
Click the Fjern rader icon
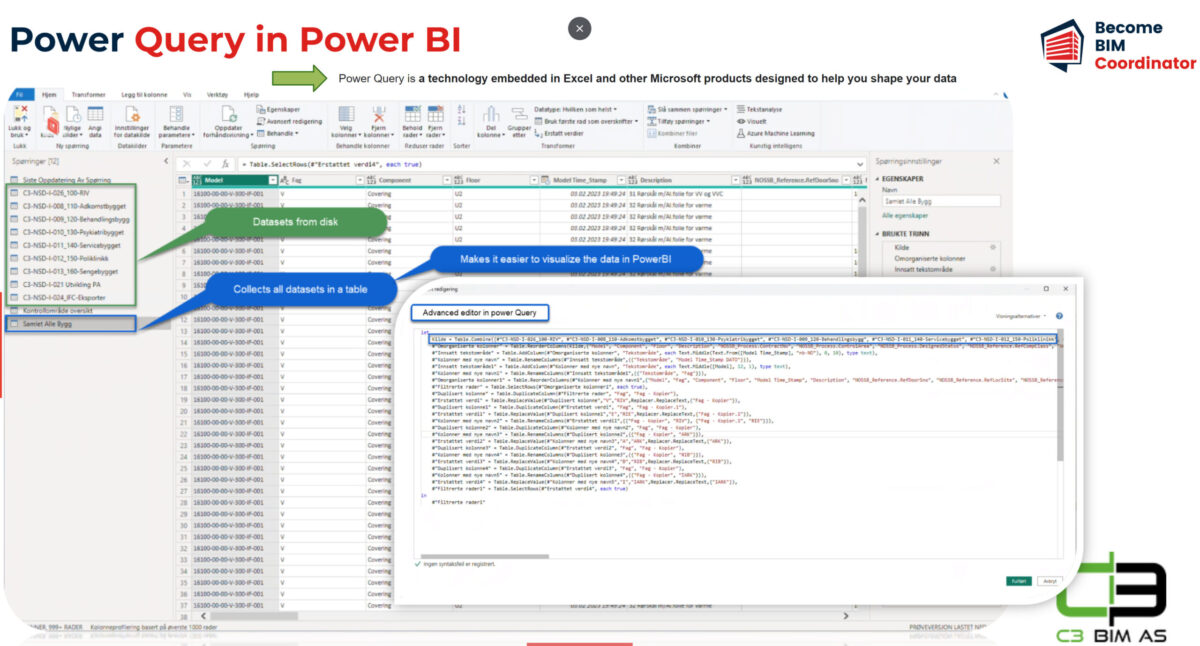pos(435,114)
